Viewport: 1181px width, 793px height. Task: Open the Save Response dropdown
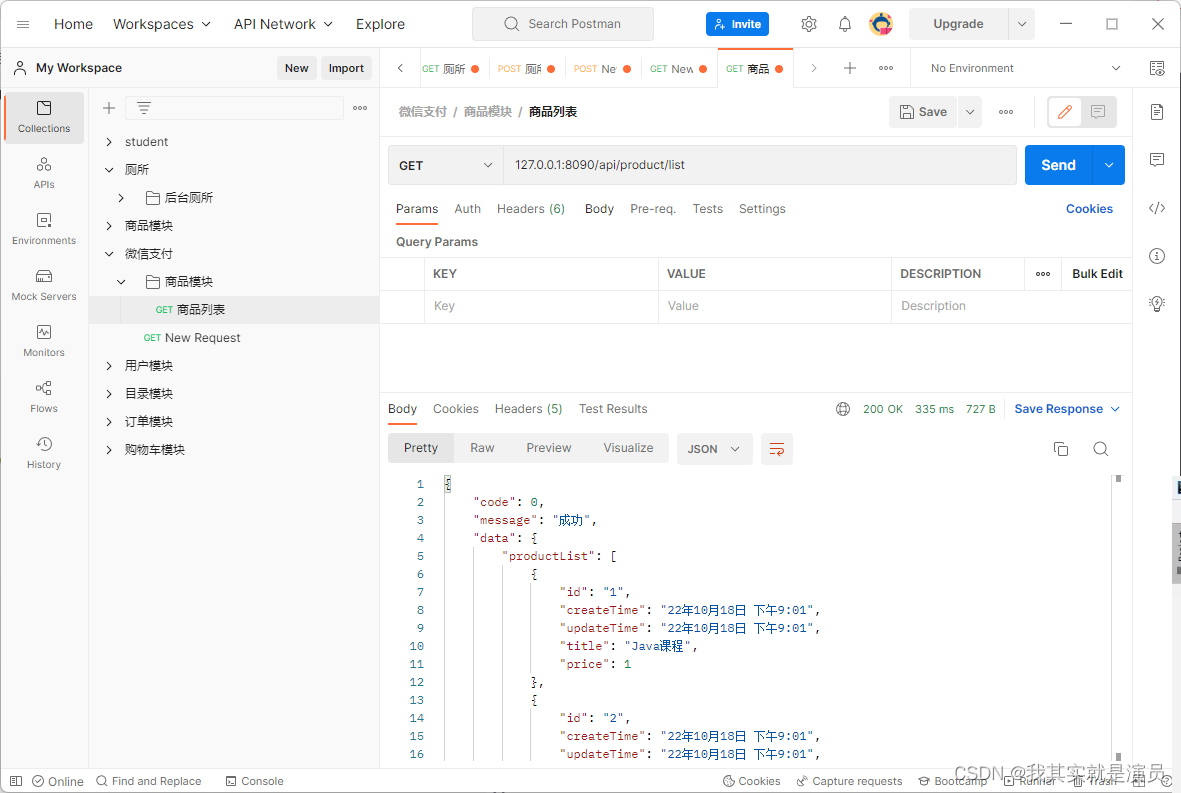[x=1067, y=409]
